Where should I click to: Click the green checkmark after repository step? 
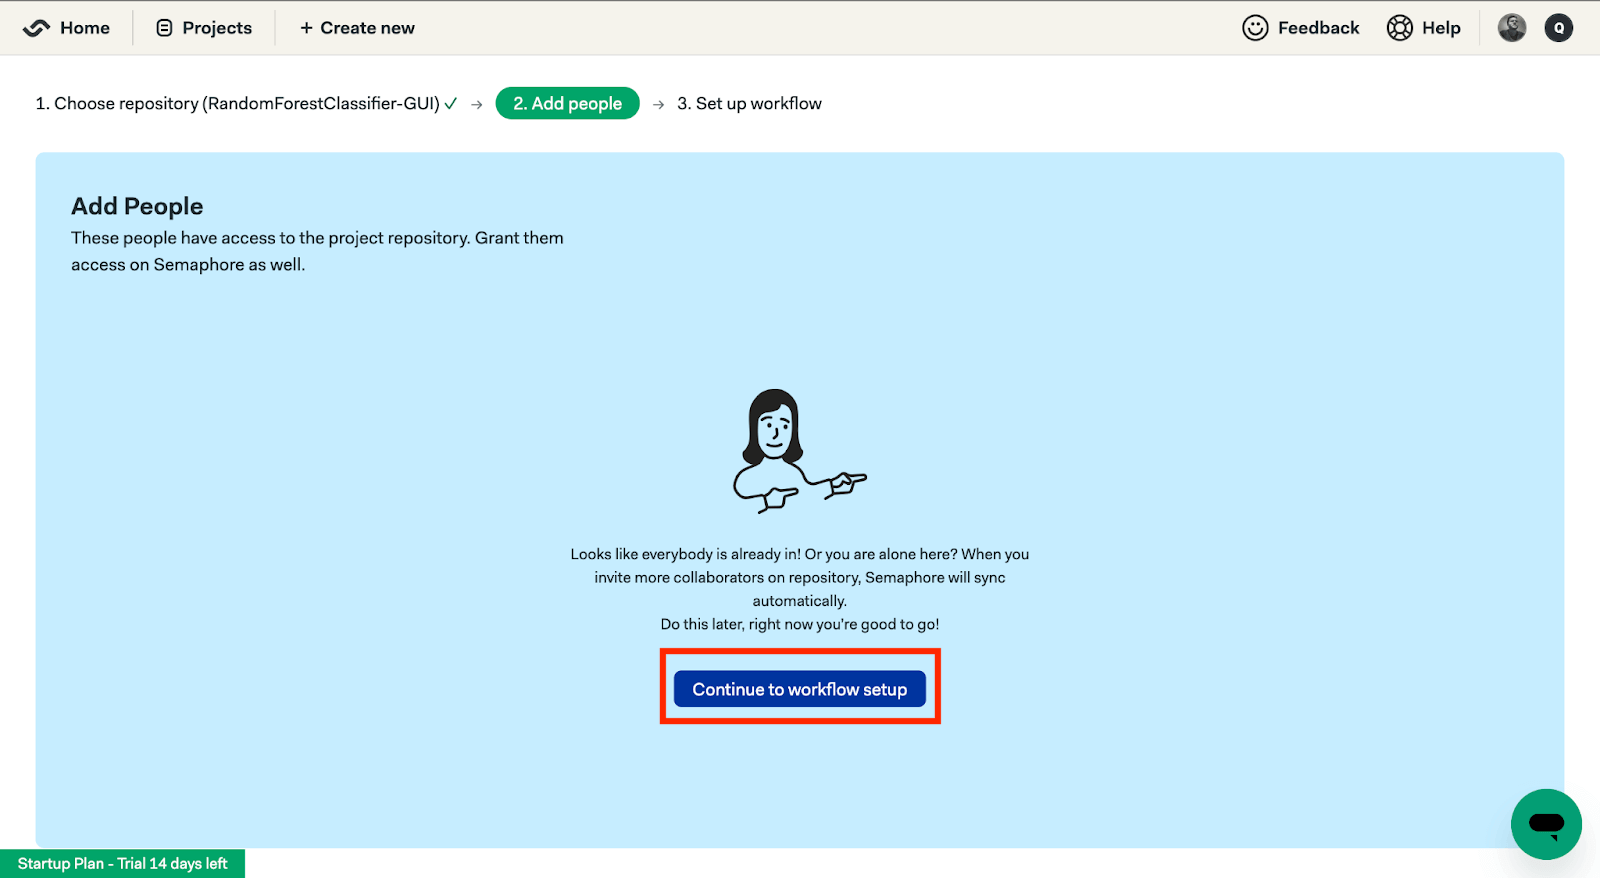451,103
